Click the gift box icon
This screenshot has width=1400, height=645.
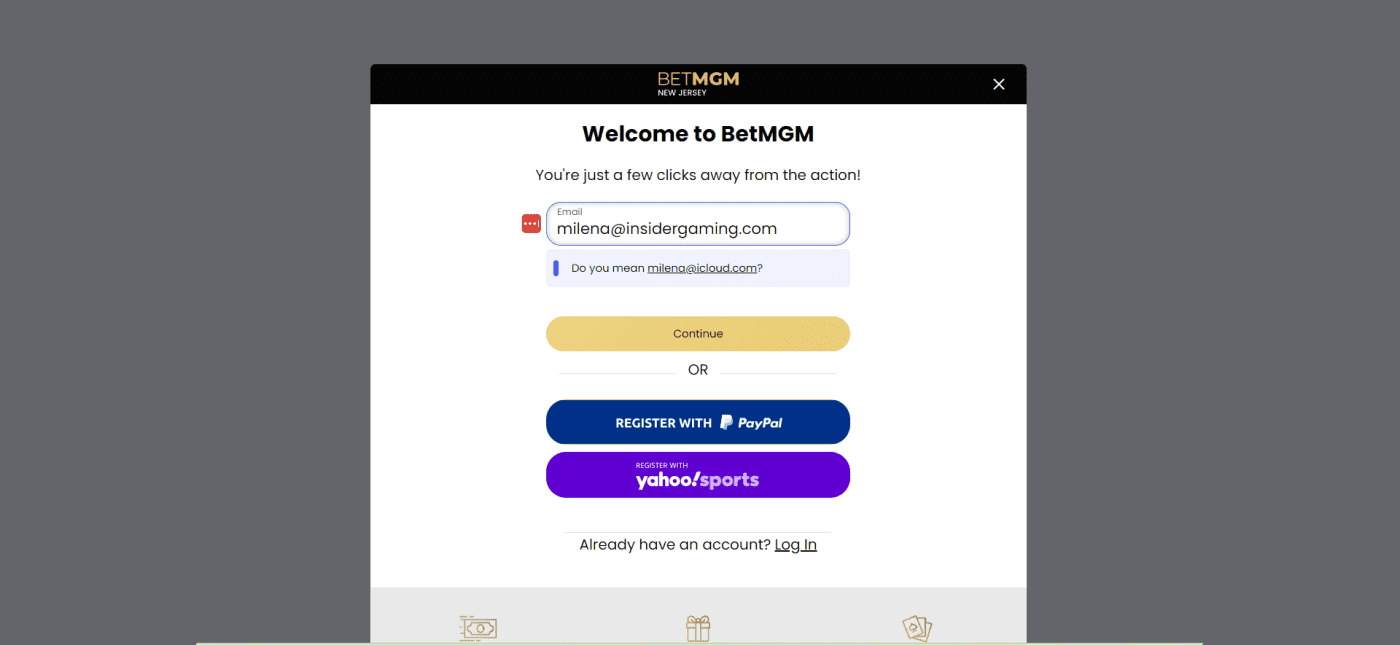tap(698, 628)
